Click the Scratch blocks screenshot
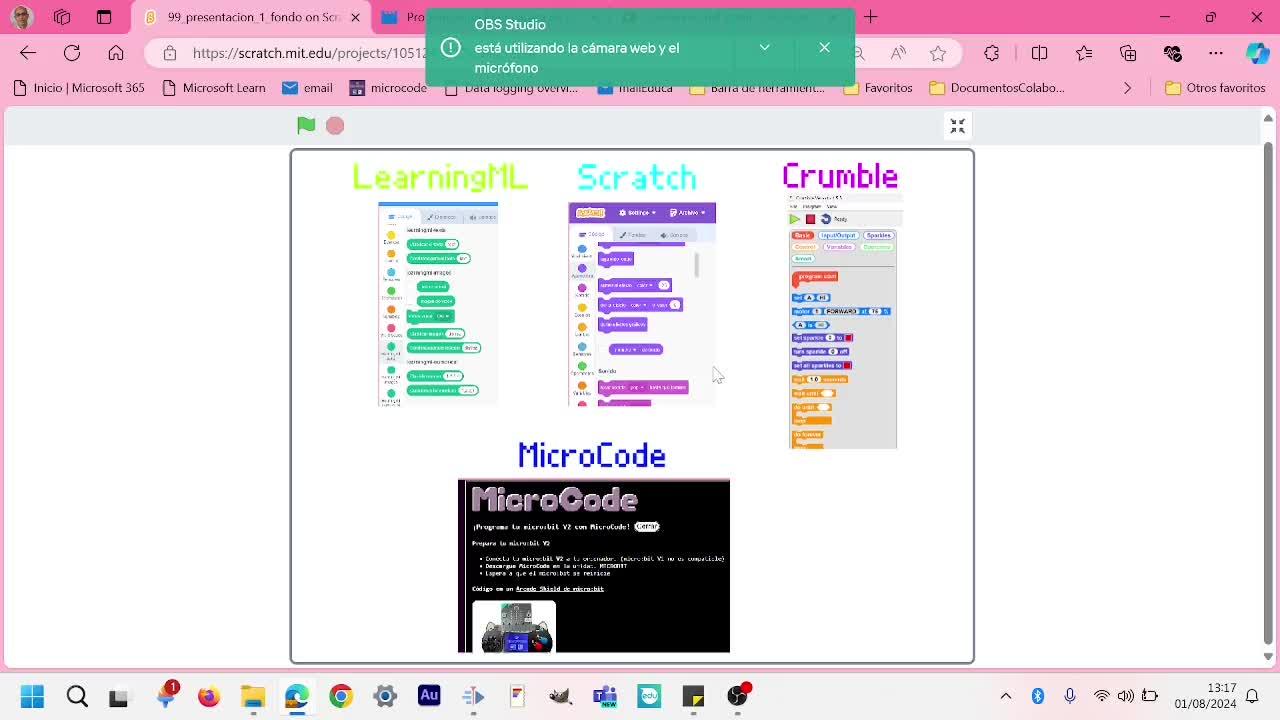 pos(642,304)
